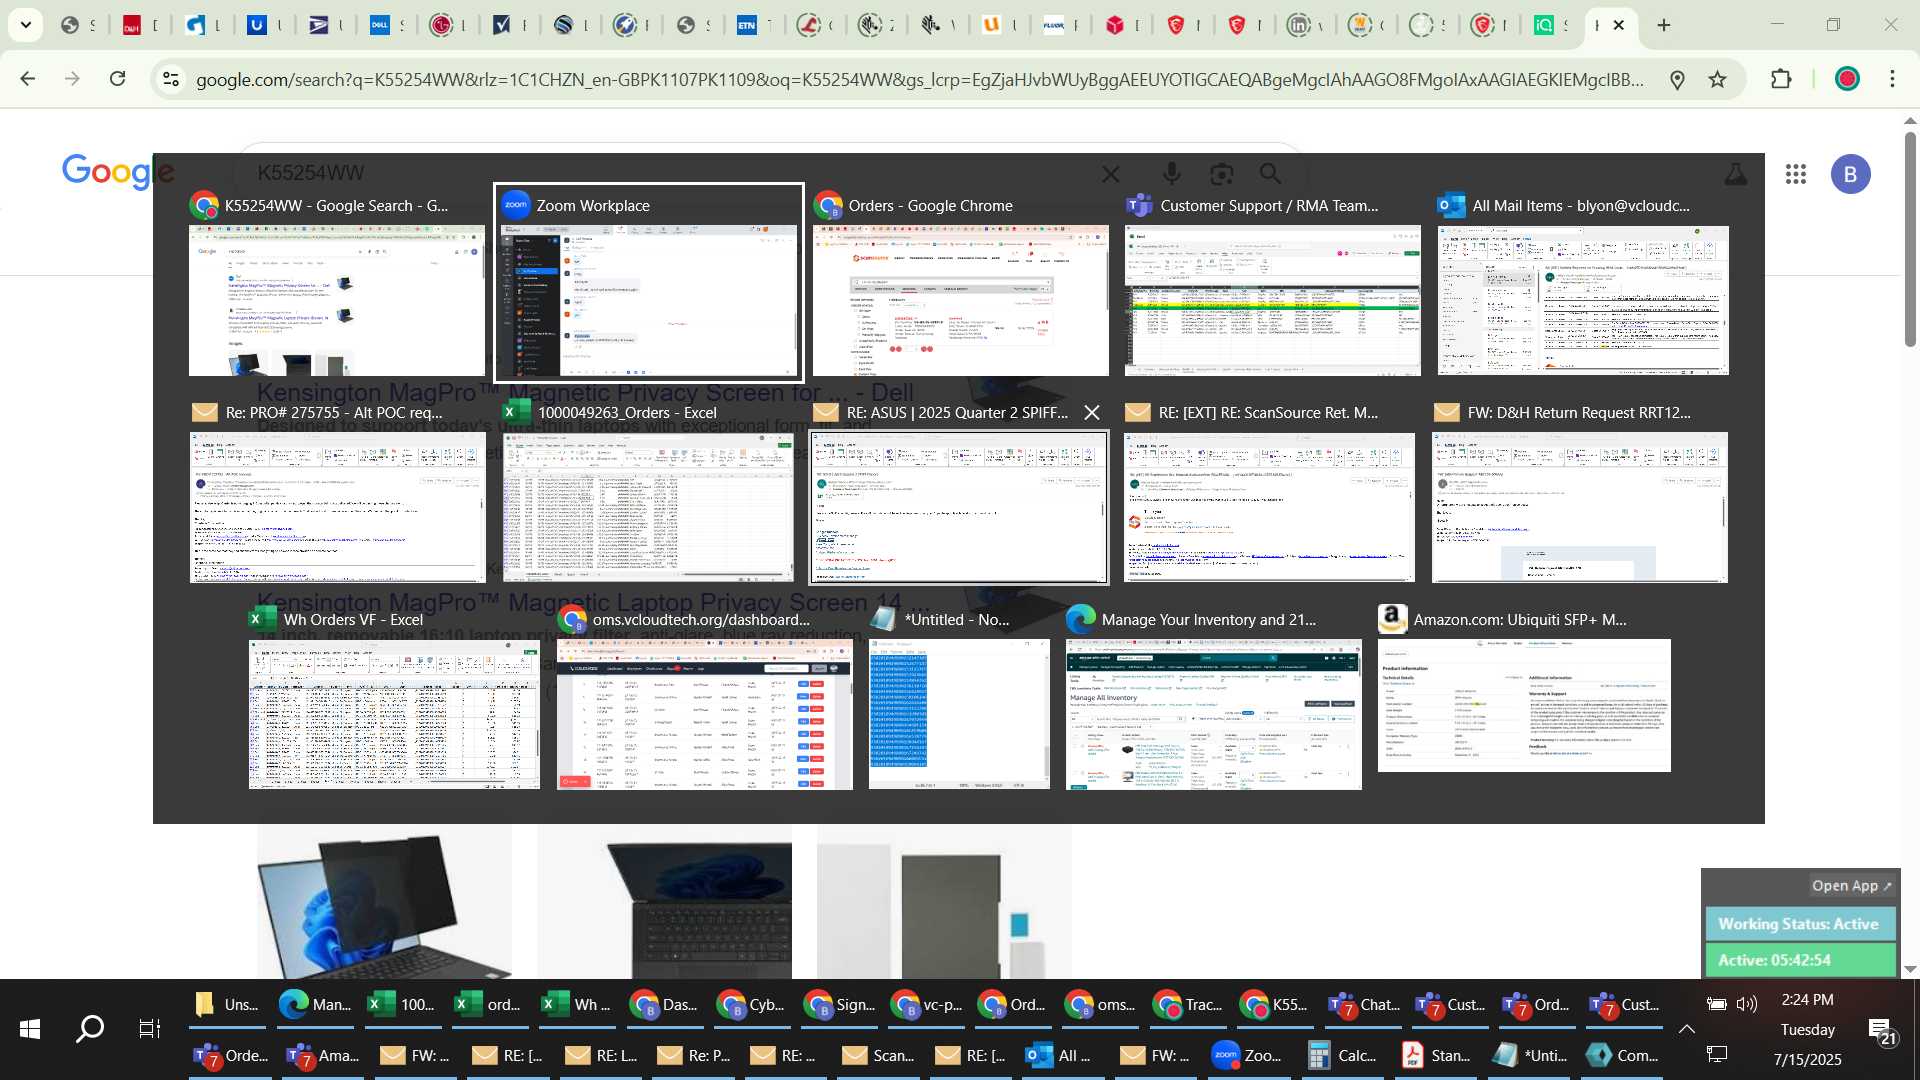1920x1080 pixels.
Task: Reload the current page
Action: click(x=118, y=79)
